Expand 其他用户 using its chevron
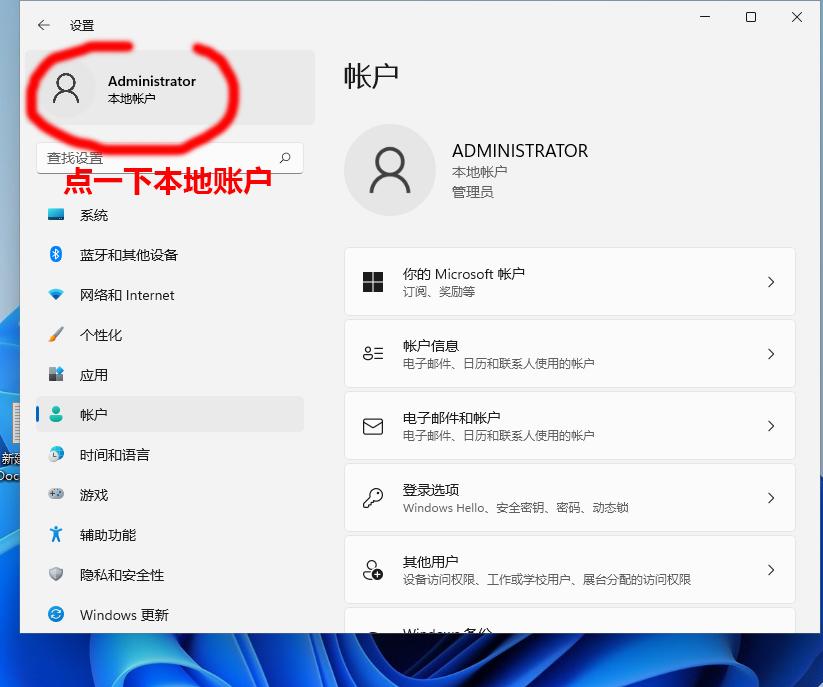This screenshot has width=823, height=687. [x=770, y=570]
